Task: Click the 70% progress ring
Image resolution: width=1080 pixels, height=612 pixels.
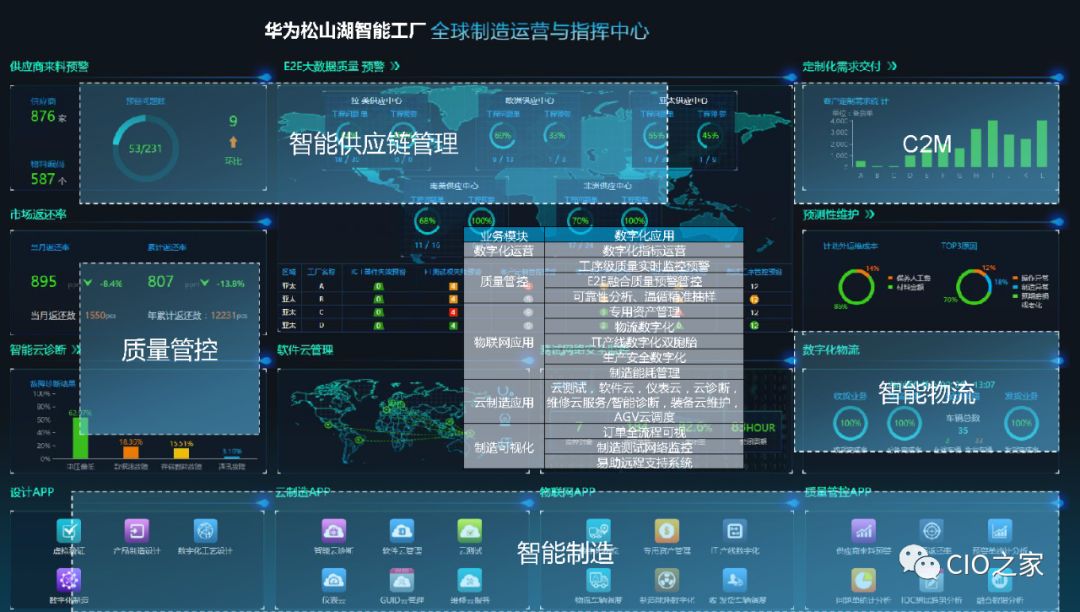Action: [580, 221]
